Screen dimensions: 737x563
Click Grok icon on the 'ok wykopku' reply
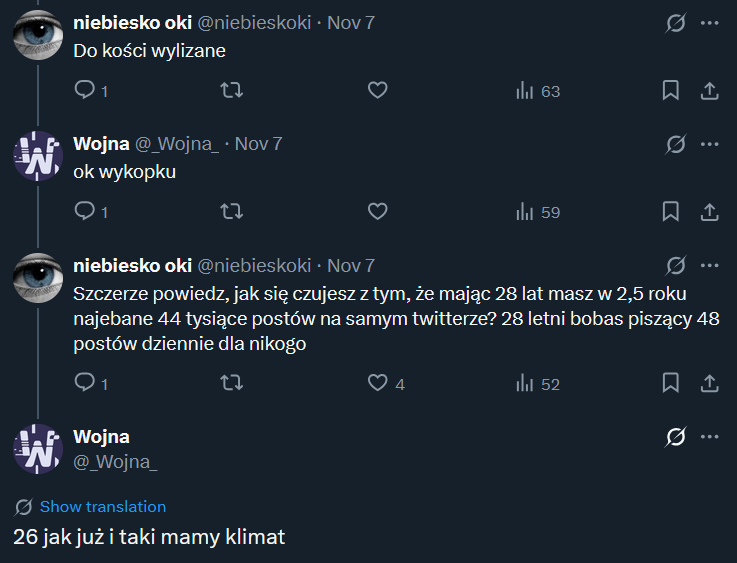coord(676,144)
